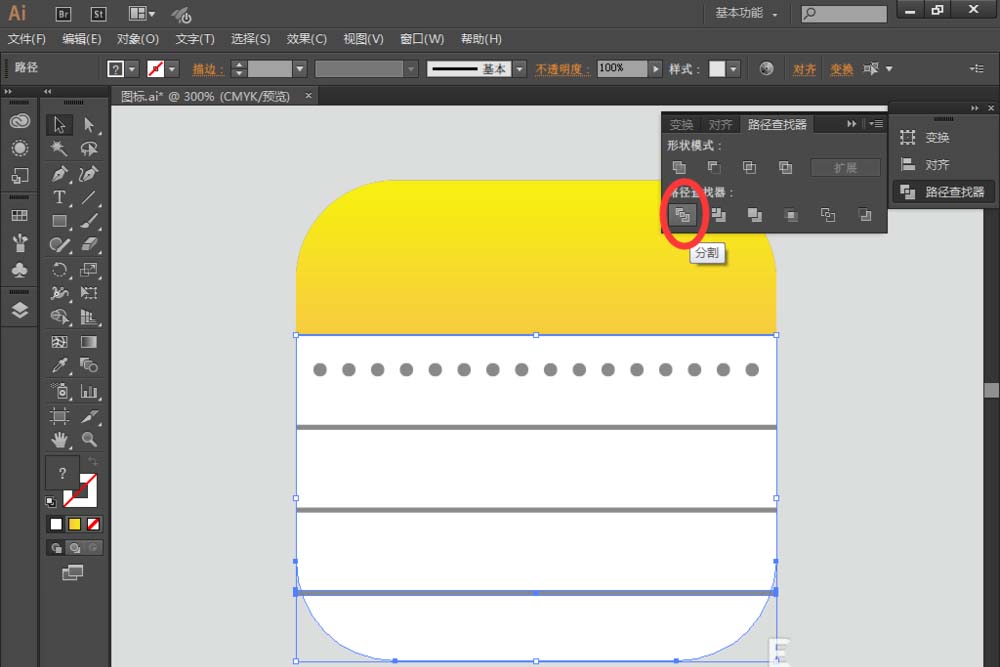Viewport: 1000px width, 667px height.
Task: Open fill color dropdown in control bar
Action: (x=132, y=68)
